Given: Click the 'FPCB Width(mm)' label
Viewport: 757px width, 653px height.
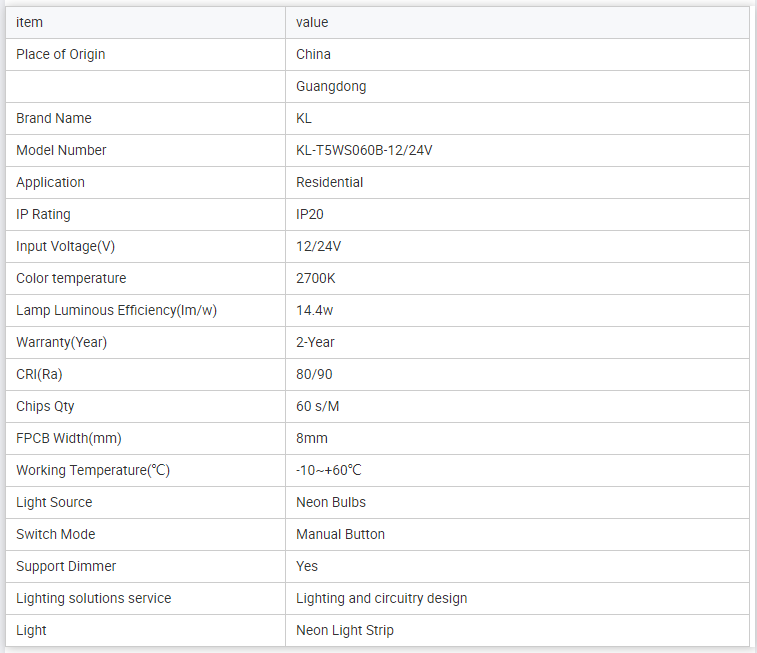Looking at the screenshot, I should click(69, 438).
